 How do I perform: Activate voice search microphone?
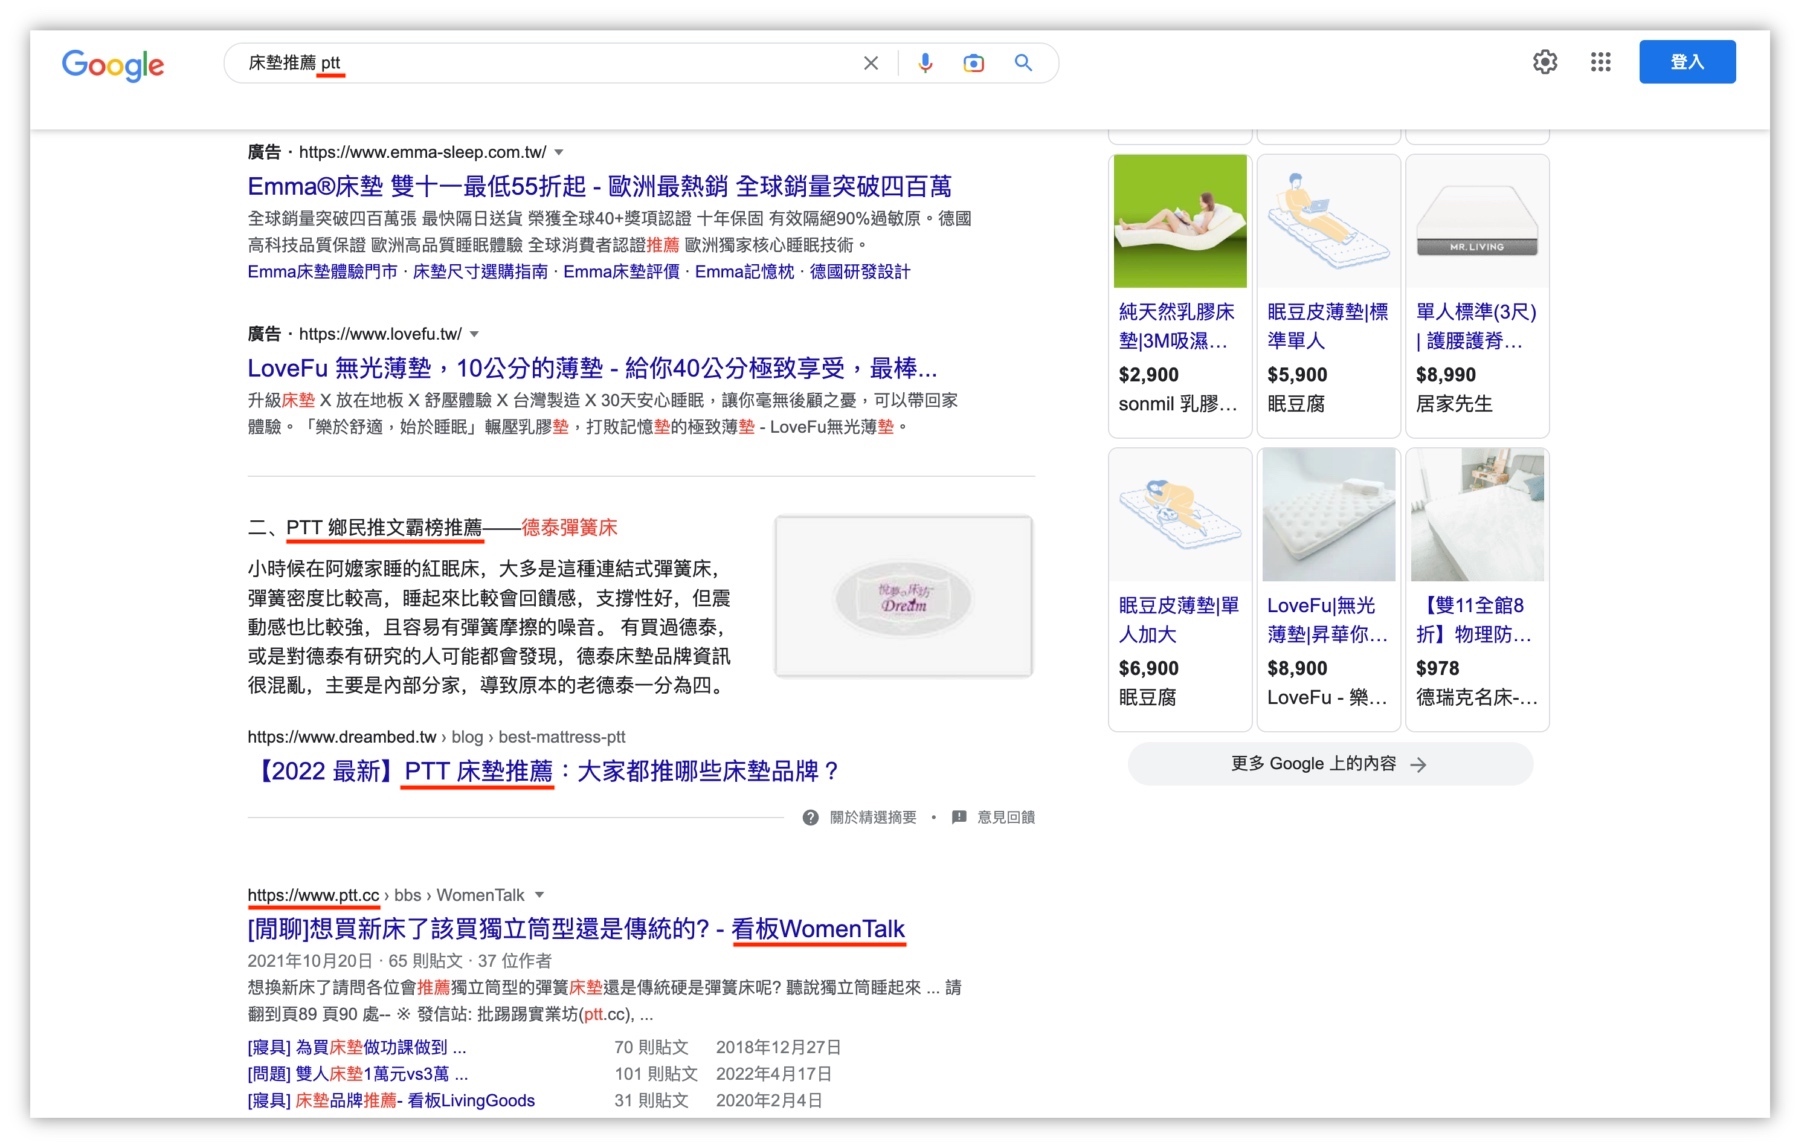tap(925, 62)
